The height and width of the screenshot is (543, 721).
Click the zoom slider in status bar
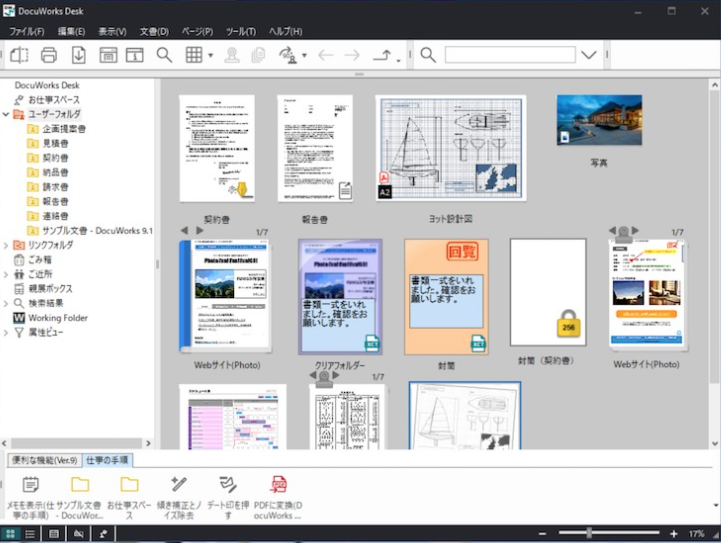click(589, 534)
